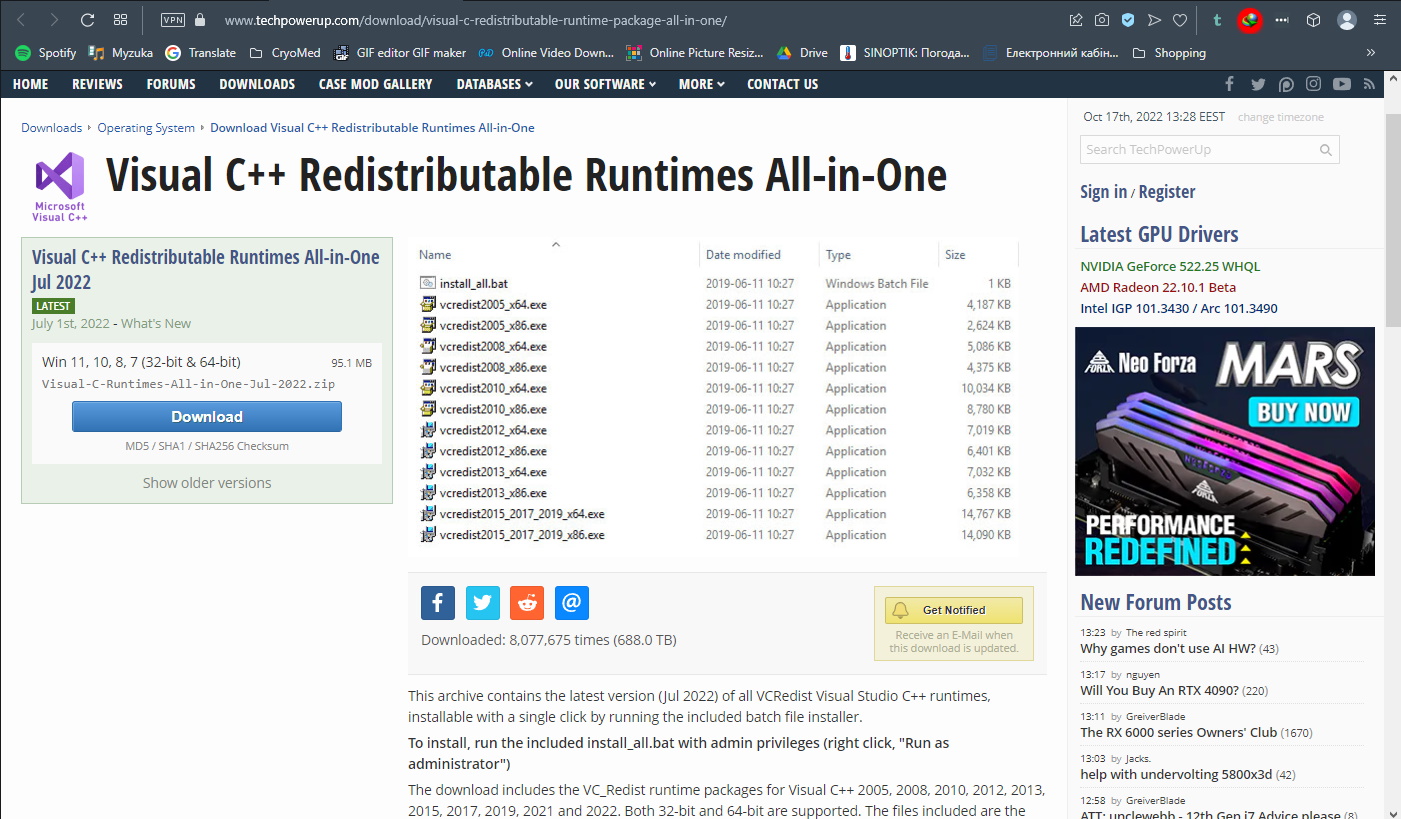Open forum post 'Why games don't use AI HW?'

click(x=1168, y=649)
